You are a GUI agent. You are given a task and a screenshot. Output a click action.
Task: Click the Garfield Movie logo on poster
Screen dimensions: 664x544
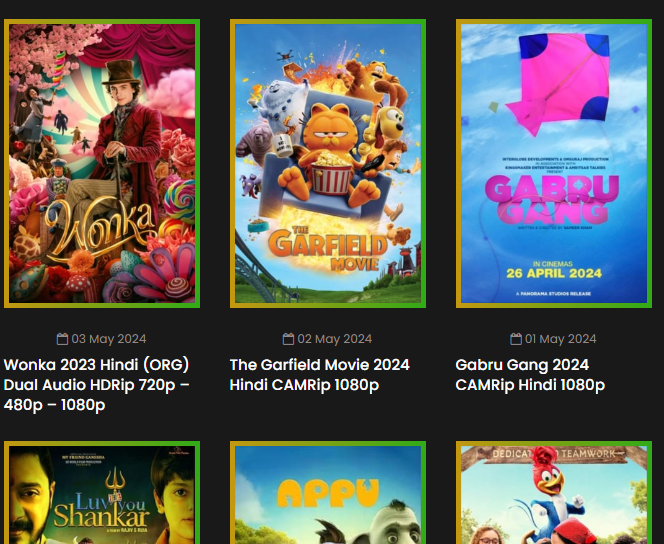click(x=328, y=249)
